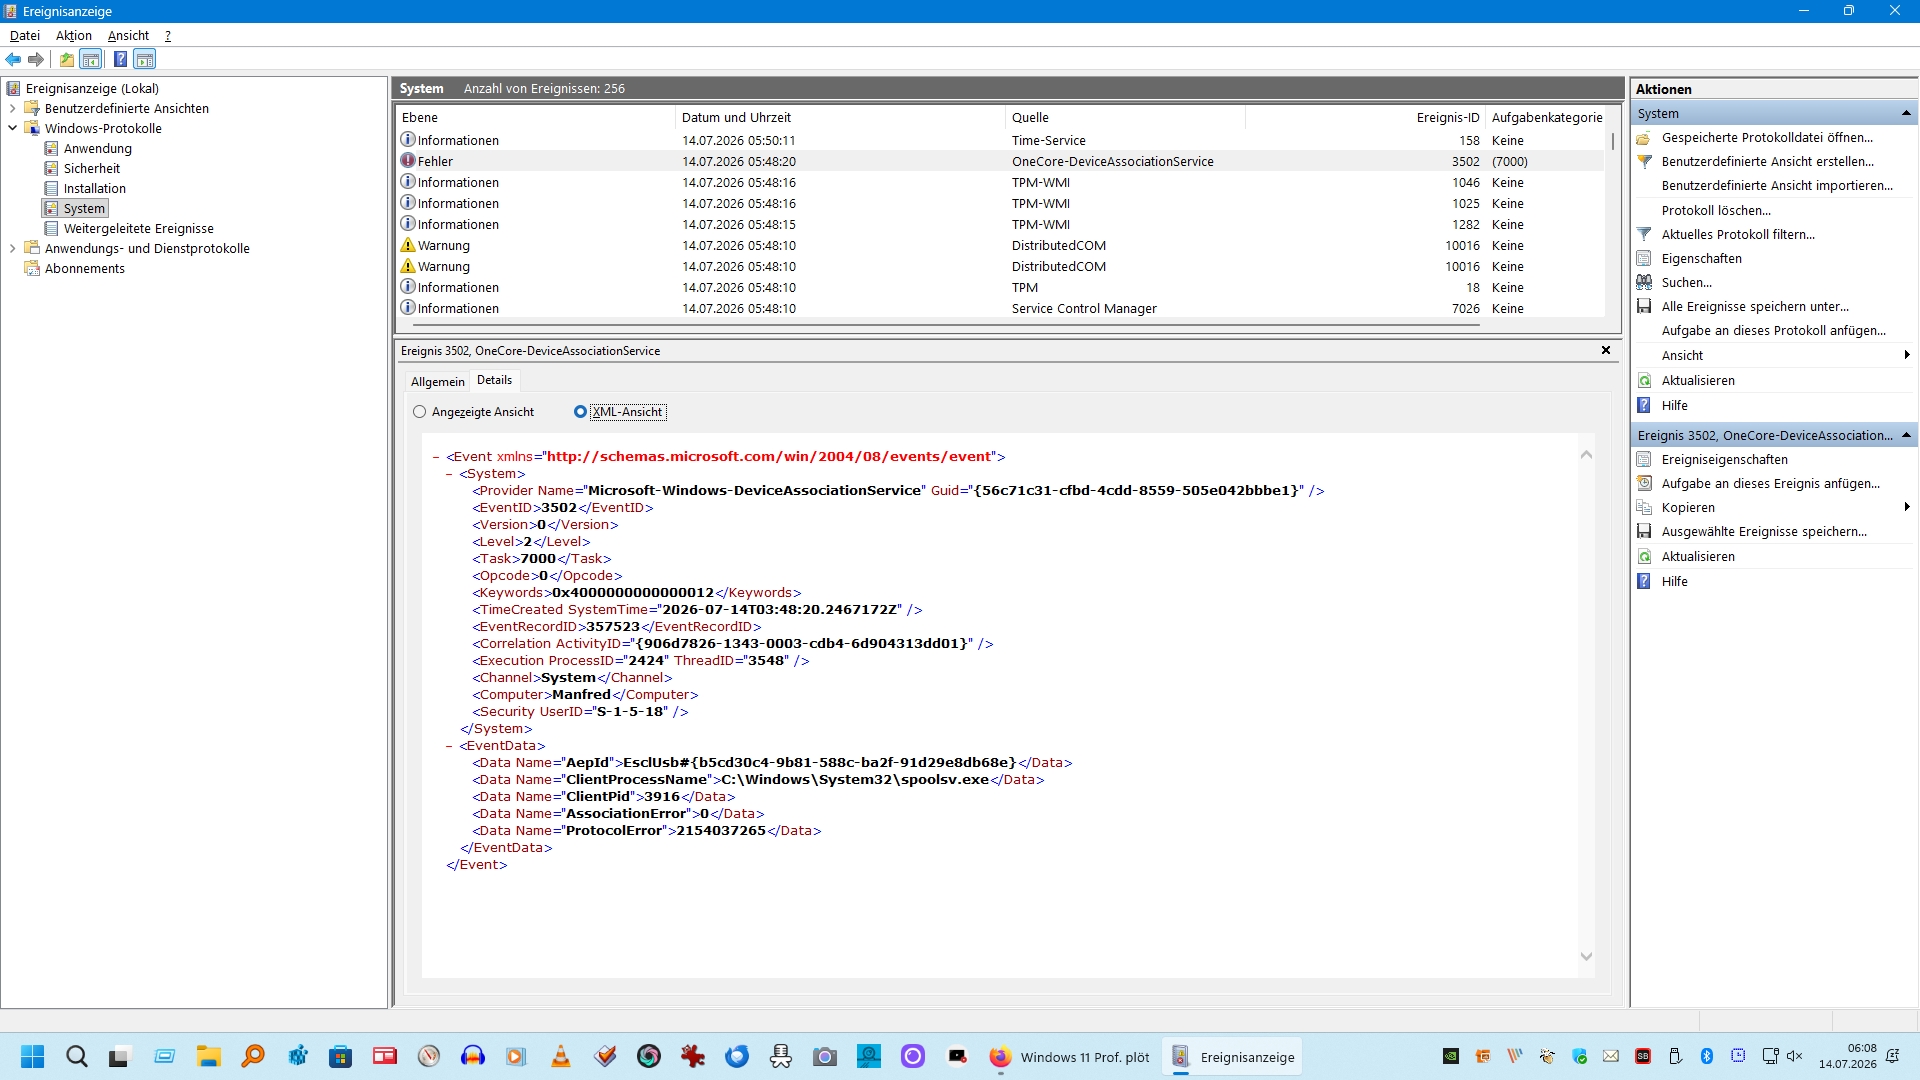Expand 'Benutzerdefinierte Ansichten' tree node
Screen dimensions: 1920x1080
point(12,108)
